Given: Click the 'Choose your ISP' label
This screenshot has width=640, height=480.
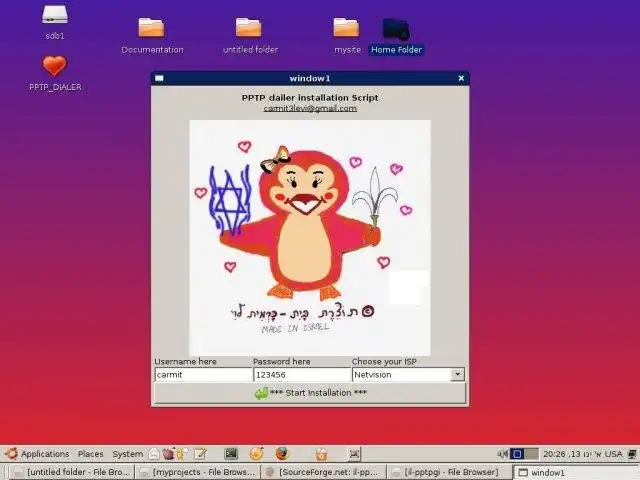Looking at the screenshot, I should coord(384,362).
